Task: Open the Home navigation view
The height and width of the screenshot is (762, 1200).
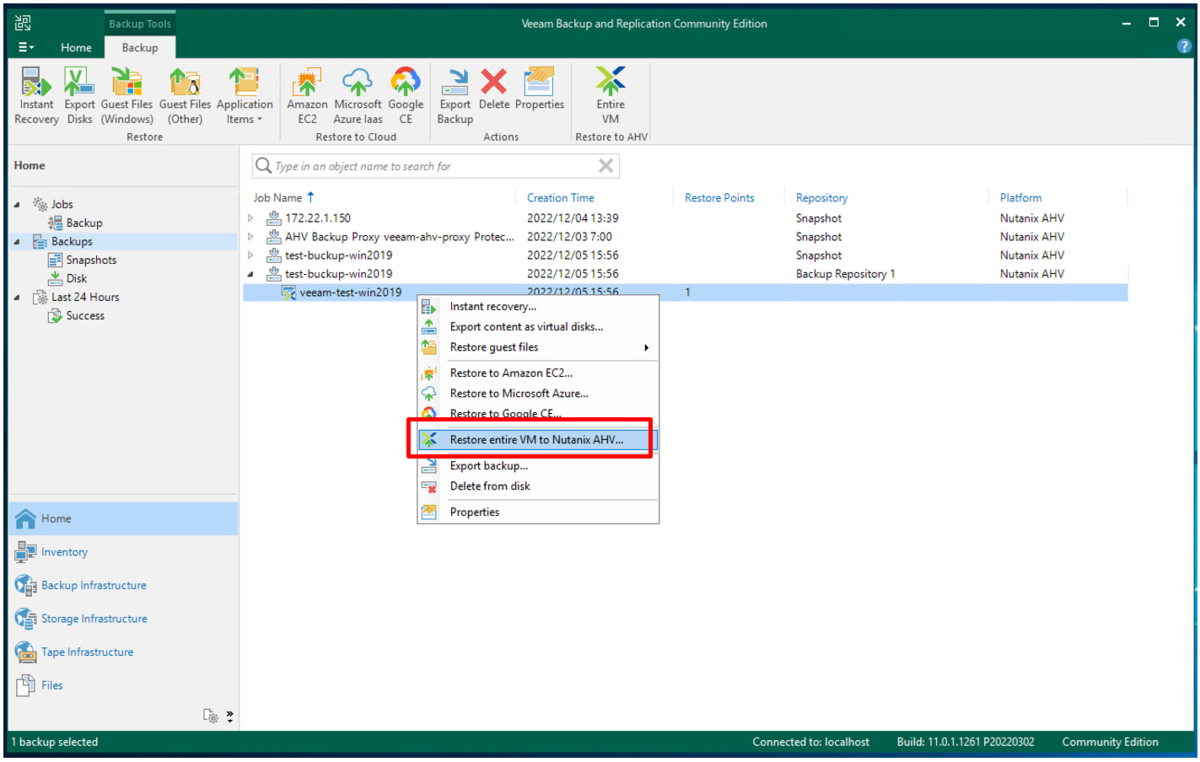Action: click(x=124, y=518)
